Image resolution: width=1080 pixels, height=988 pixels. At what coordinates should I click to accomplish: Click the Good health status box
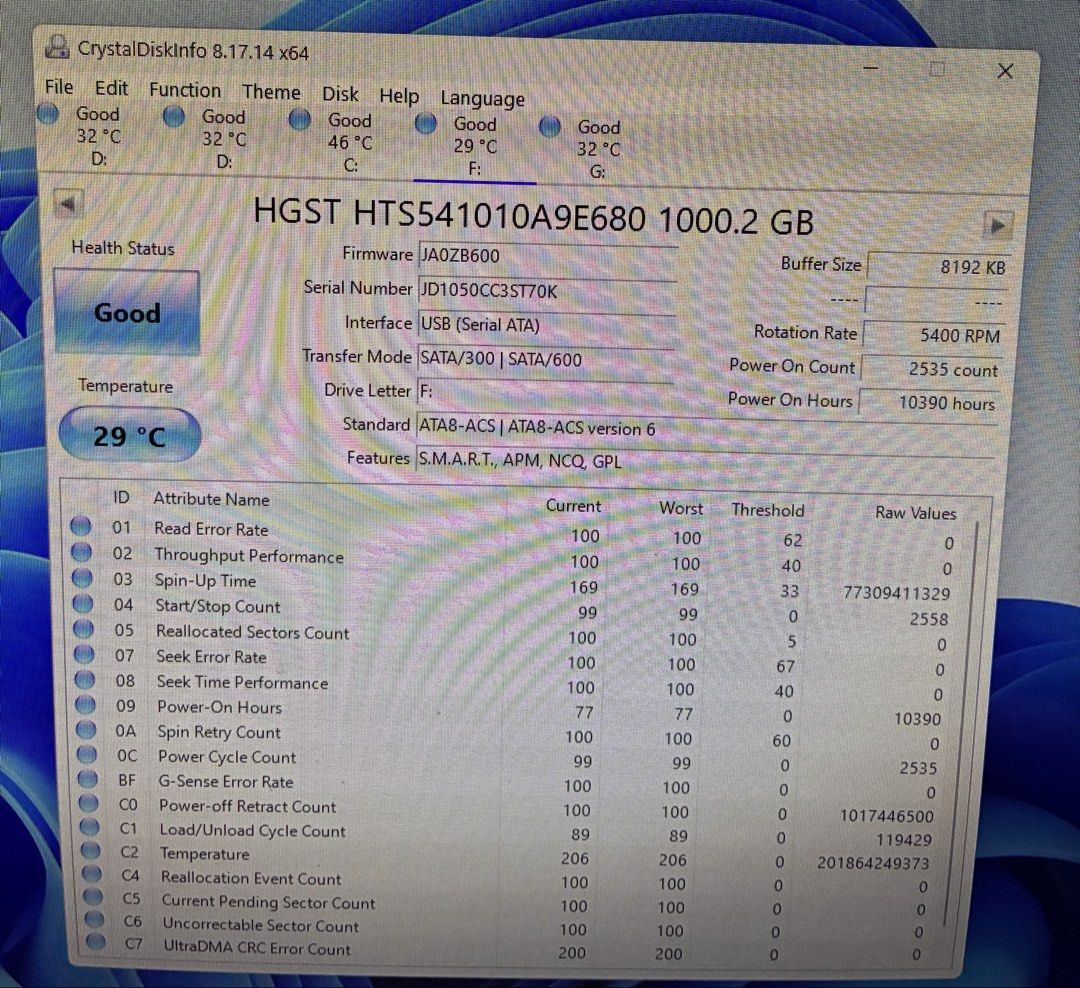(127, 312)
